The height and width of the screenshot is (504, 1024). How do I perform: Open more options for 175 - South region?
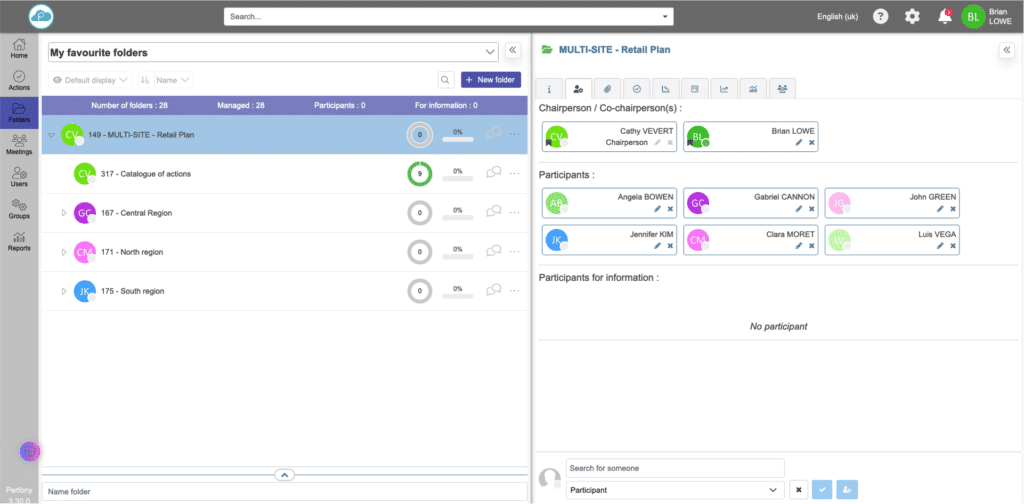point(515,291)
